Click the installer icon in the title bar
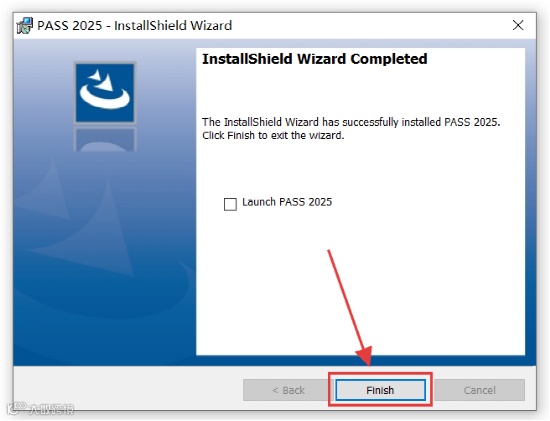The height and width of the screenshot is (421, 550). coord(25,26)
